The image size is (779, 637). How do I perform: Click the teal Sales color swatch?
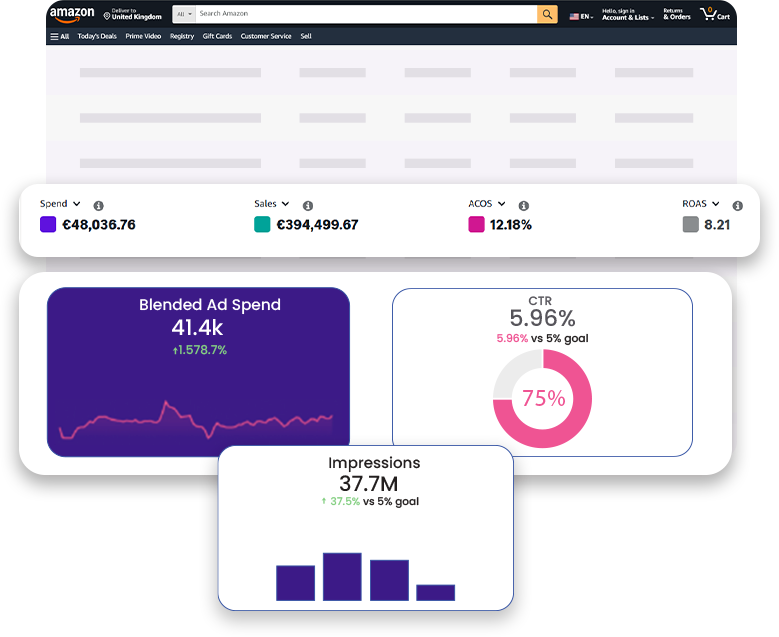pos(262,225)
